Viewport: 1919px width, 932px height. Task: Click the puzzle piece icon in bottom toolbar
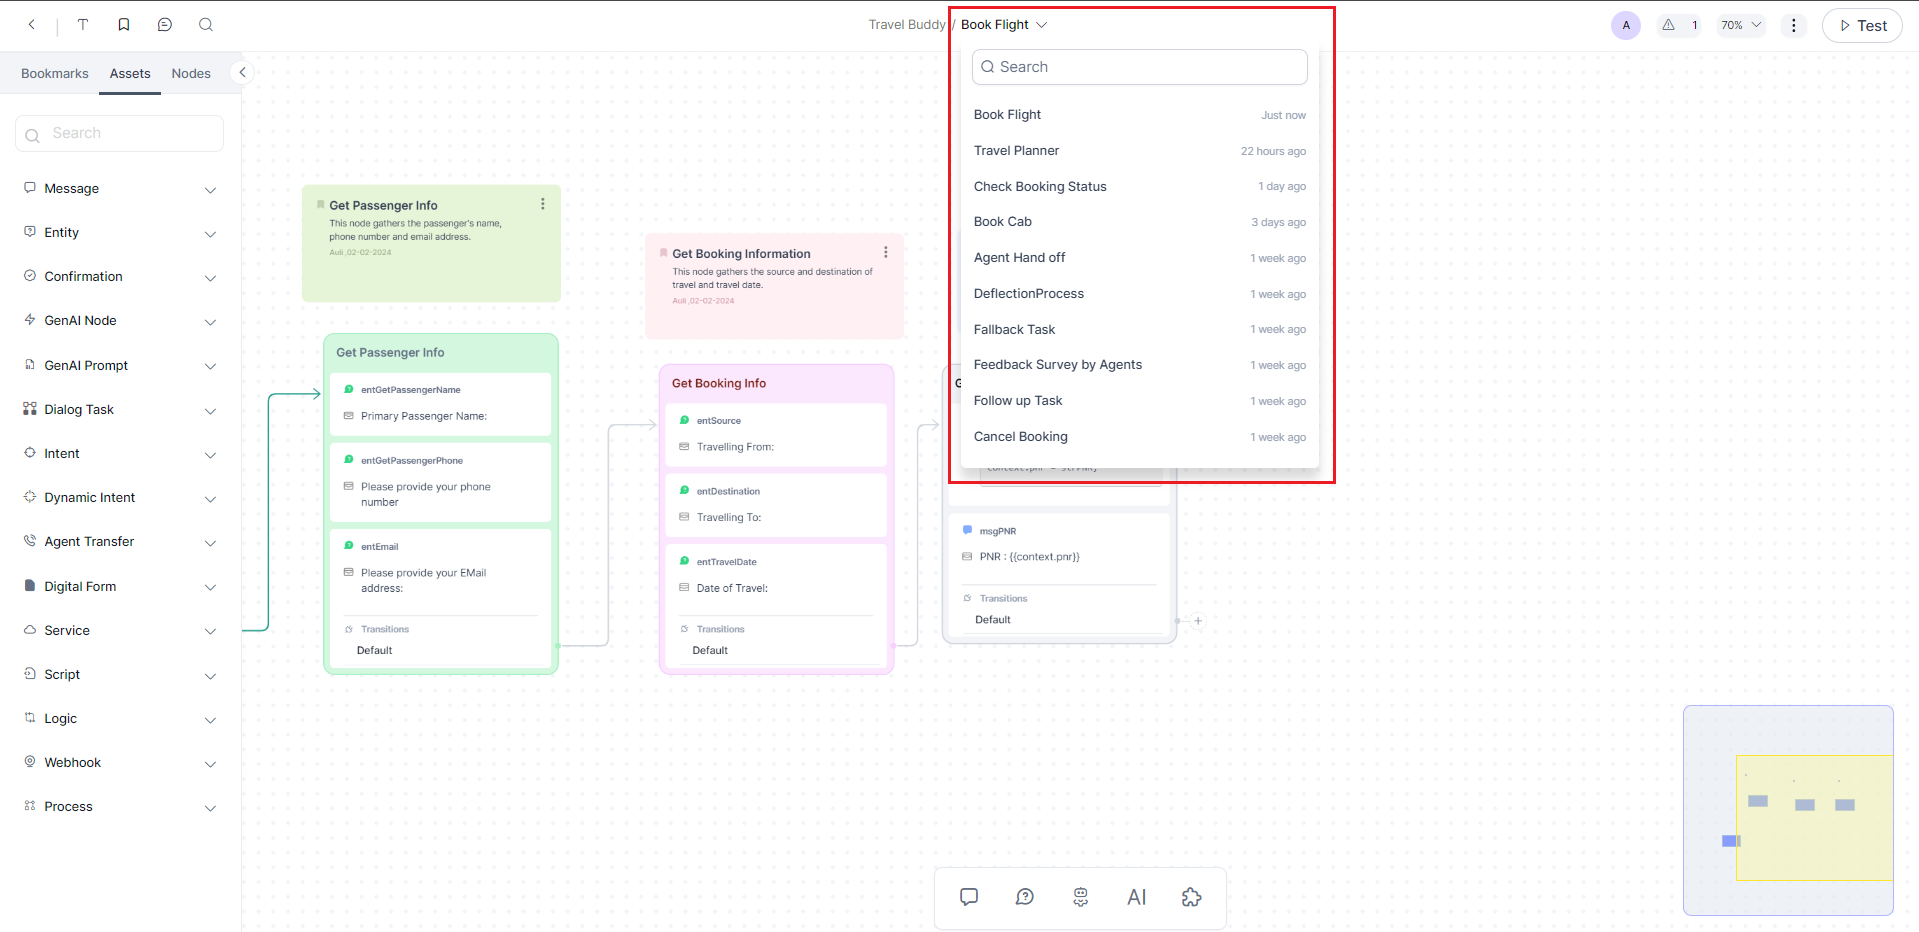pyautogui.click(x=1191, y=897)
